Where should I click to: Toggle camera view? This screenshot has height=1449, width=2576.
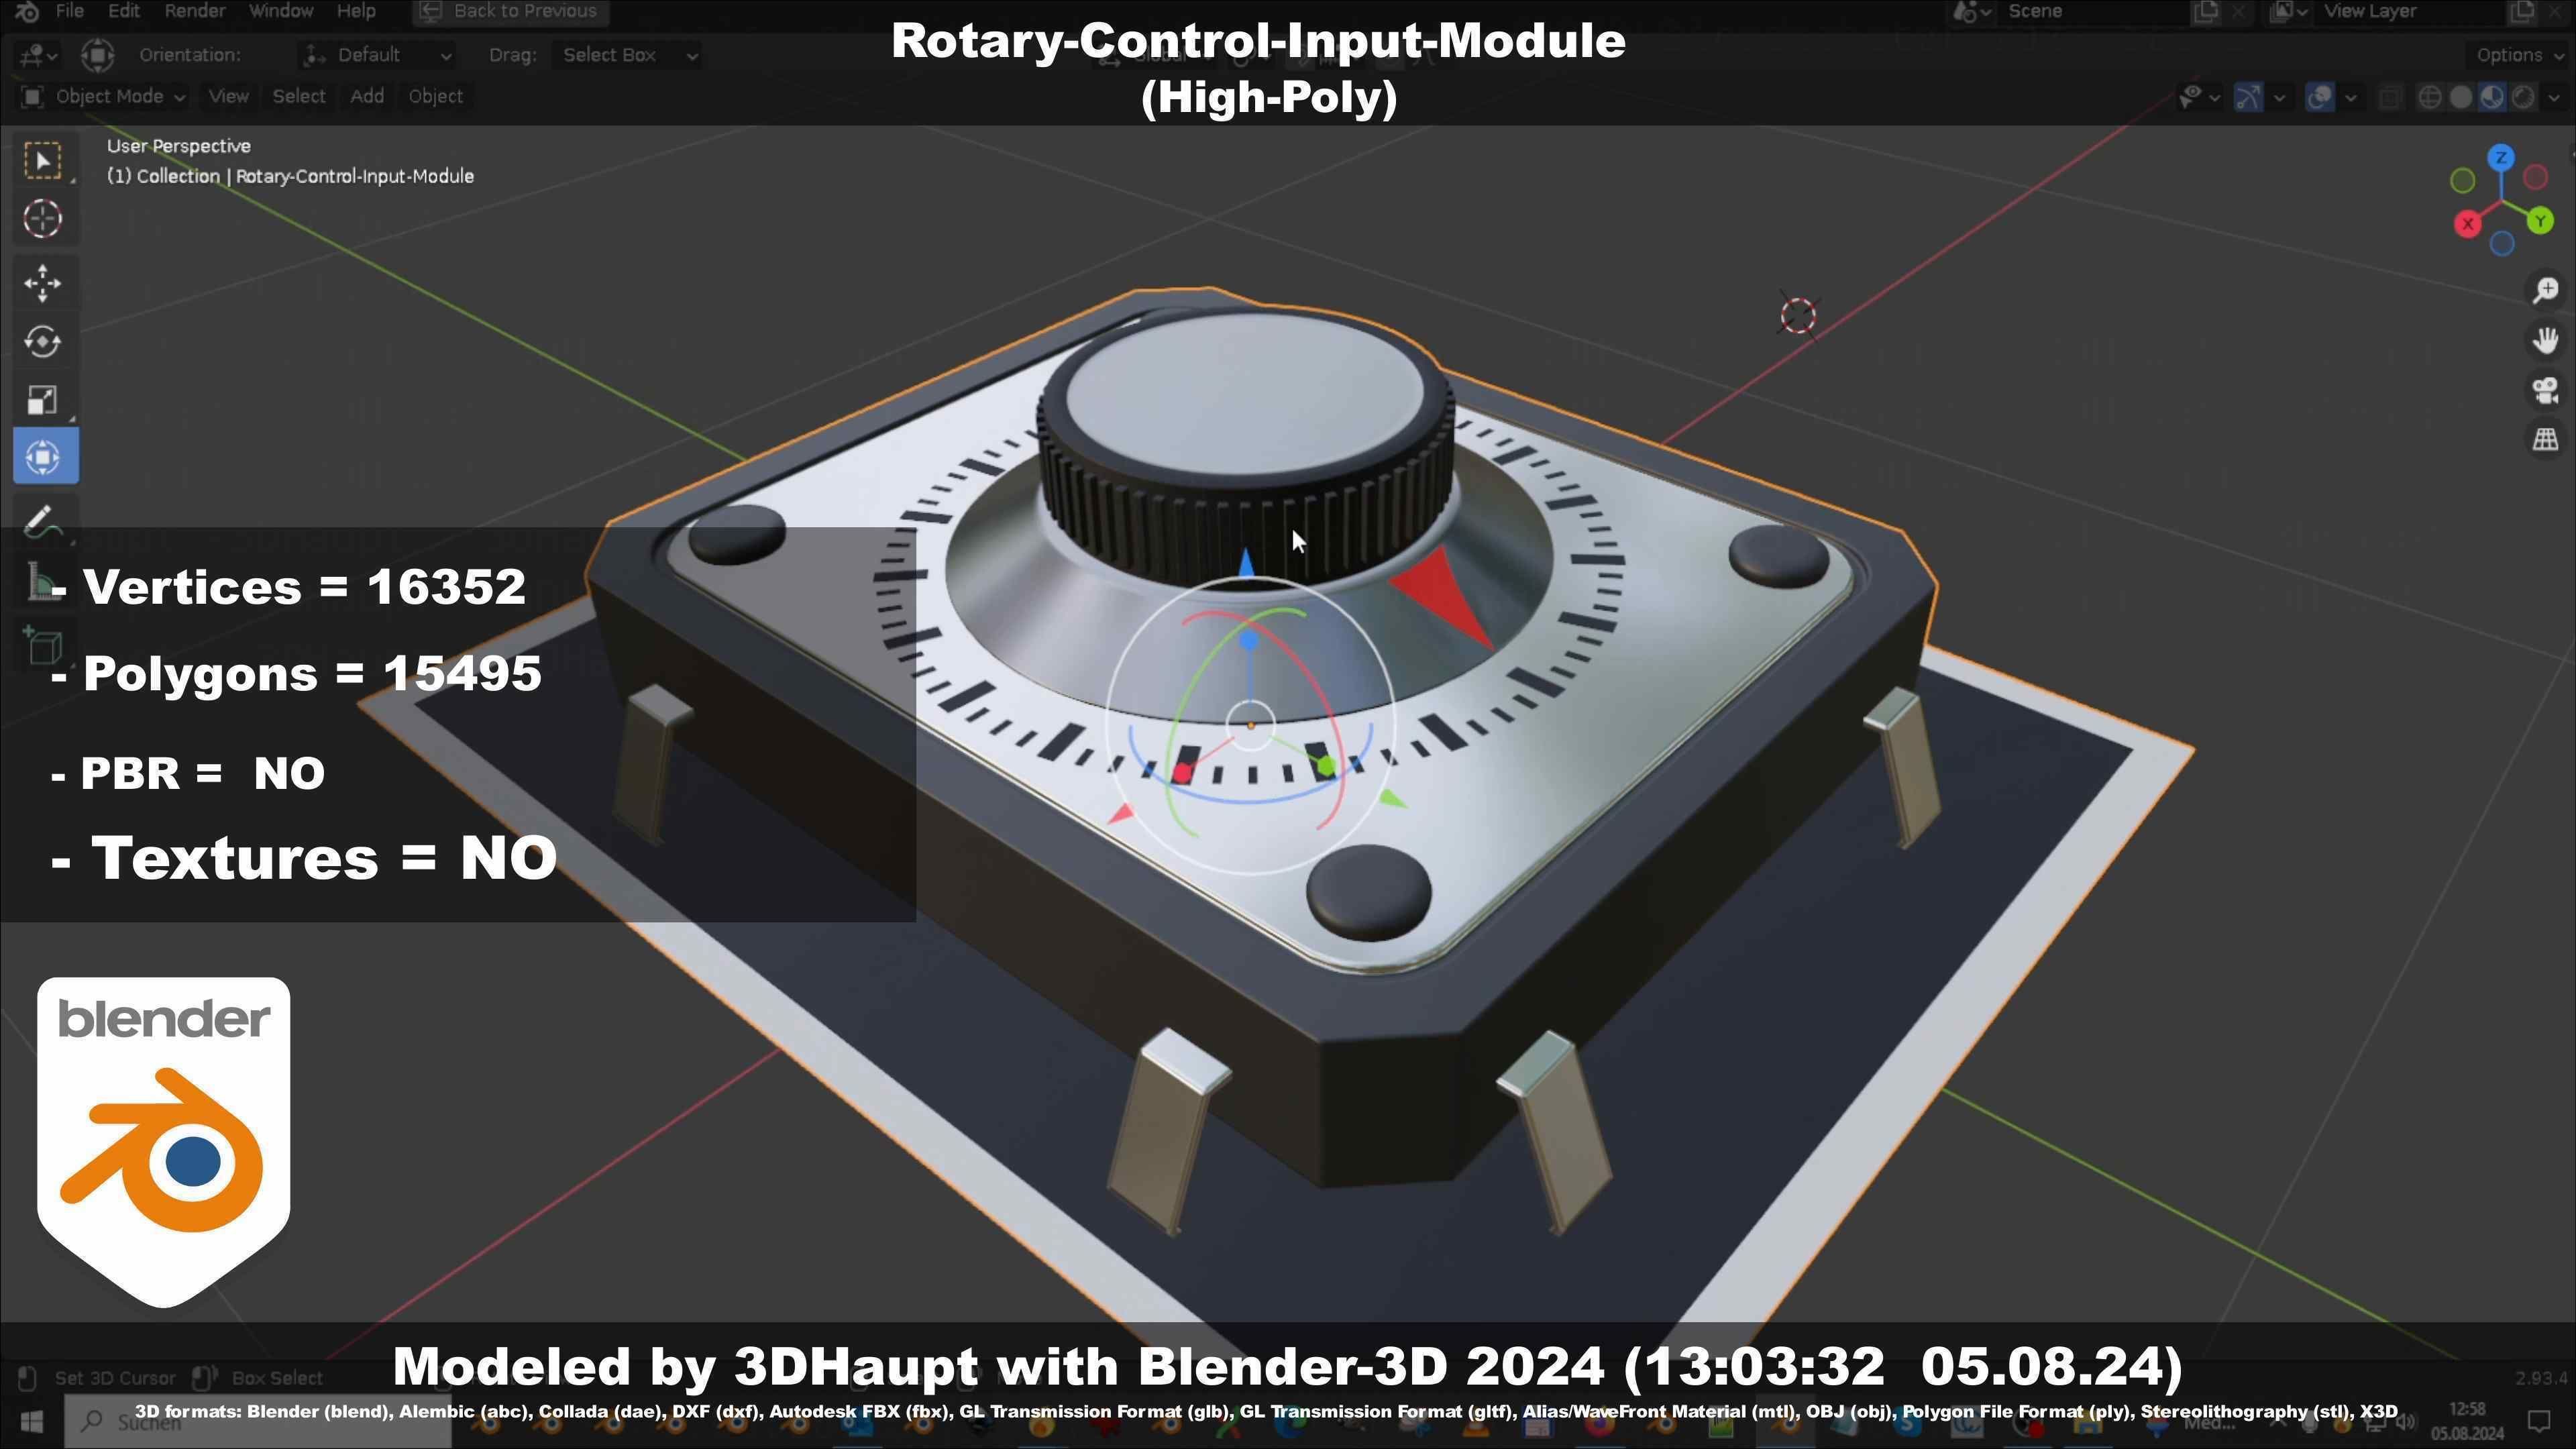[x=2545, y=390]
